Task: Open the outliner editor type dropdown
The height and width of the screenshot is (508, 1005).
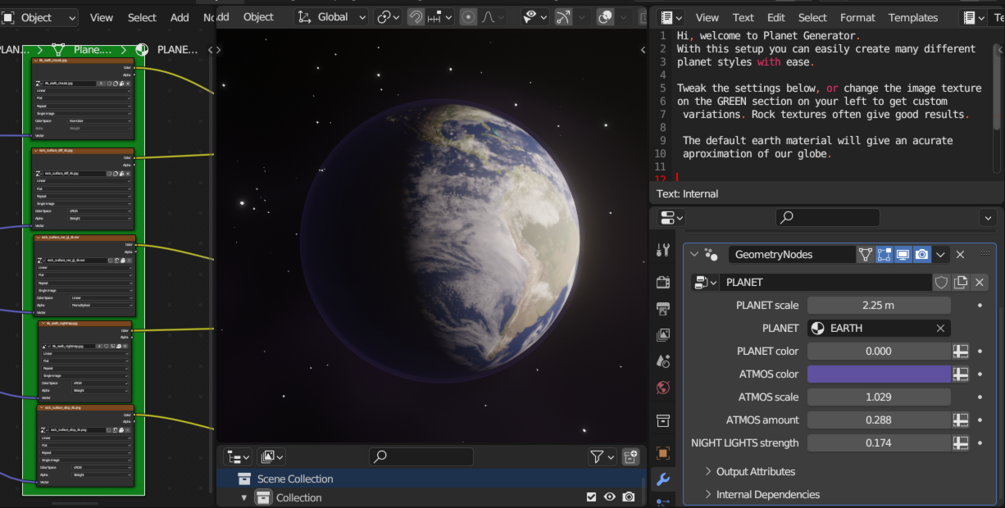Action: pos(238,457)
